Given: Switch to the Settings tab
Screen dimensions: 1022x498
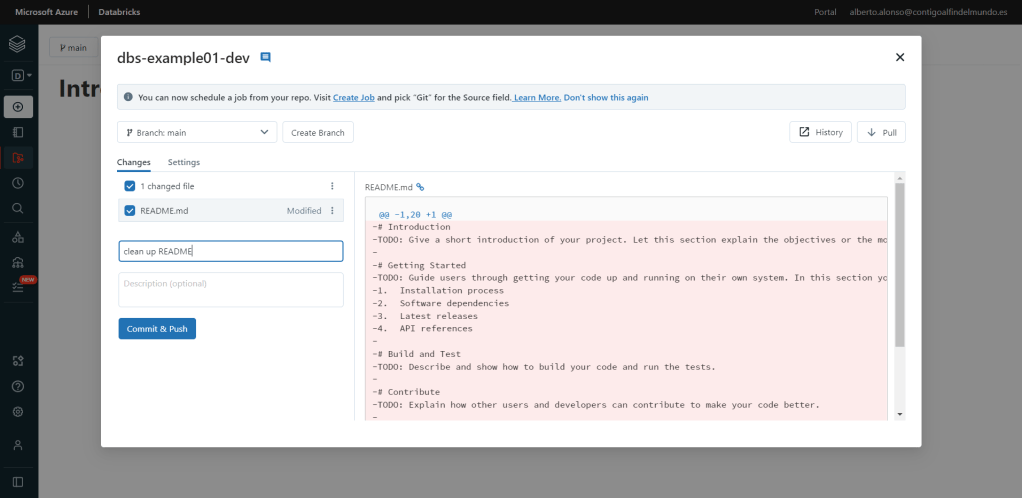Looking at the screenshot, I should point(183,162).
